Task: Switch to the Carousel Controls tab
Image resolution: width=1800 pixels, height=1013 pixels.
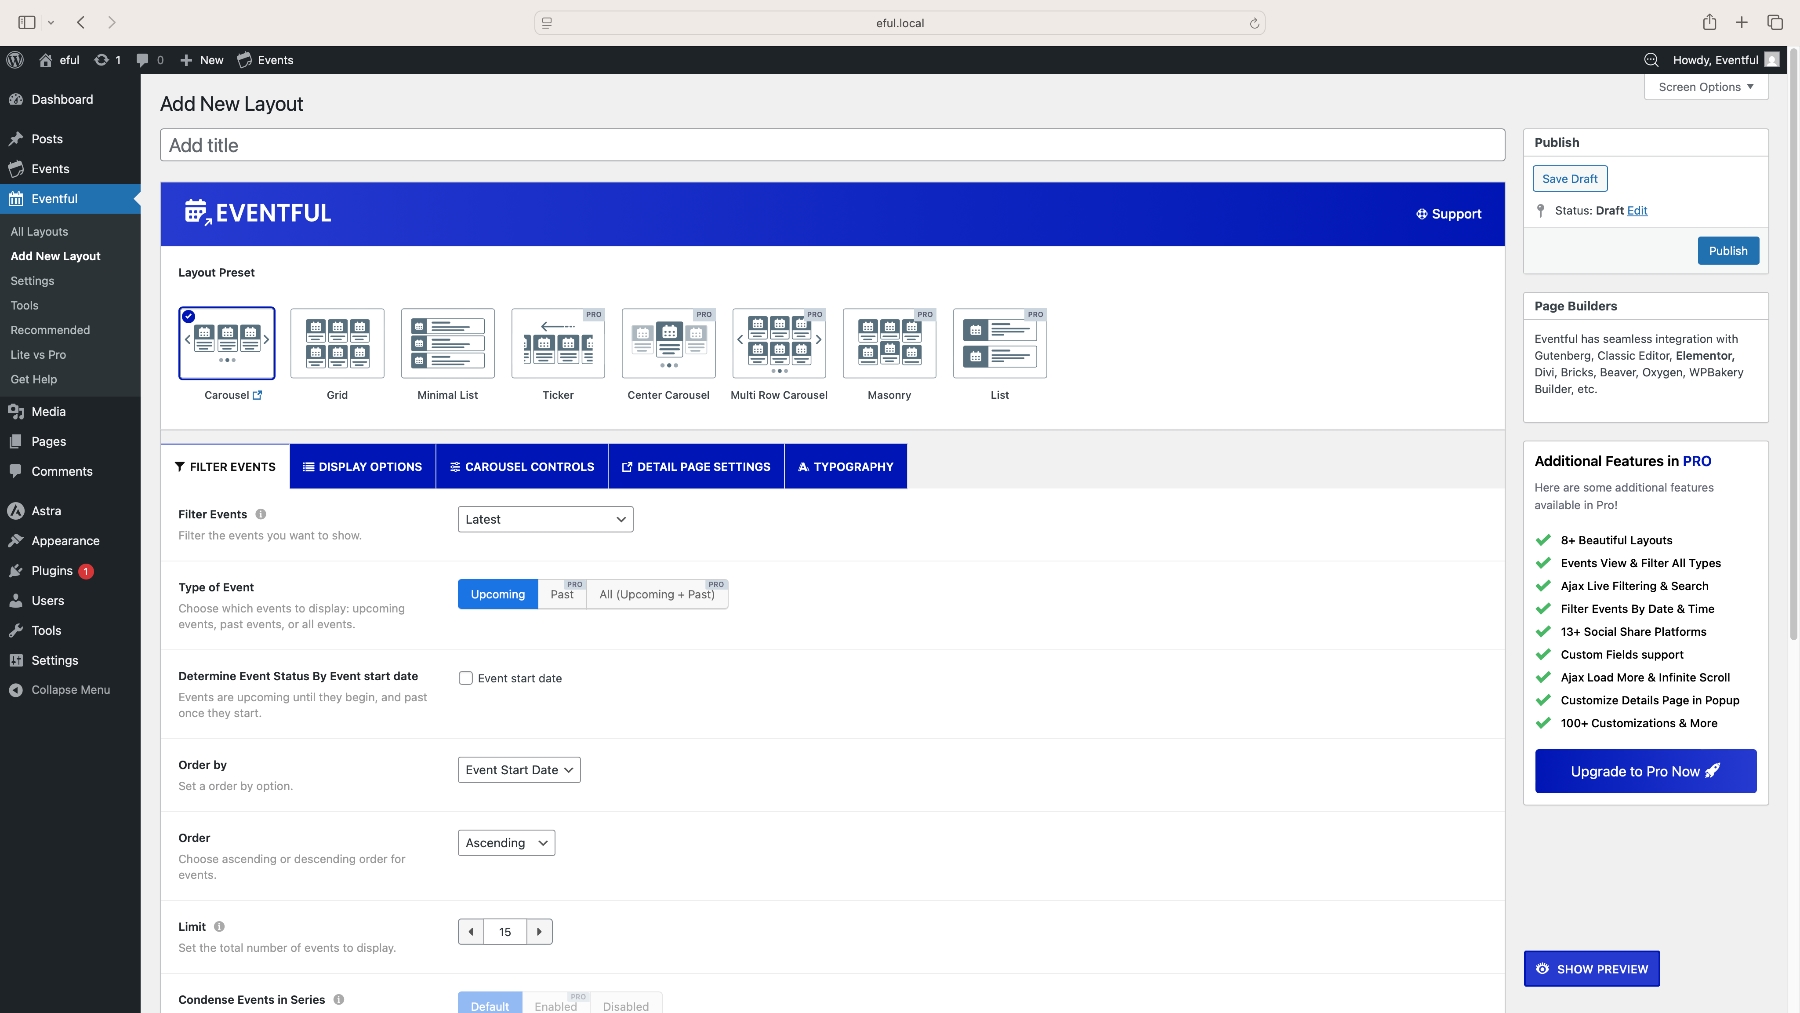Action: point(522,467)
